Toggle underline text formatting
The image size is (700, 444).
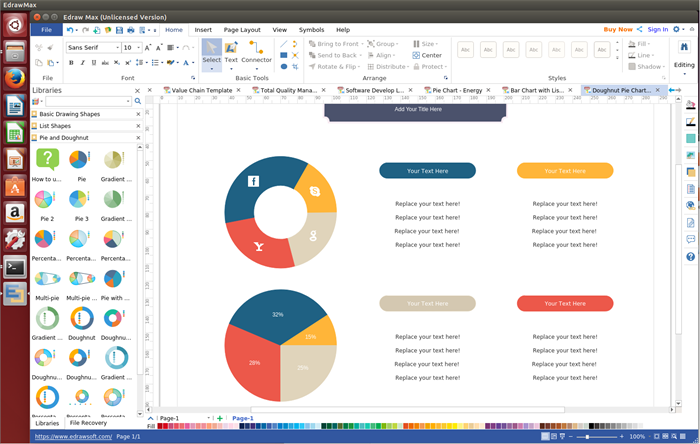pos(96,63)
